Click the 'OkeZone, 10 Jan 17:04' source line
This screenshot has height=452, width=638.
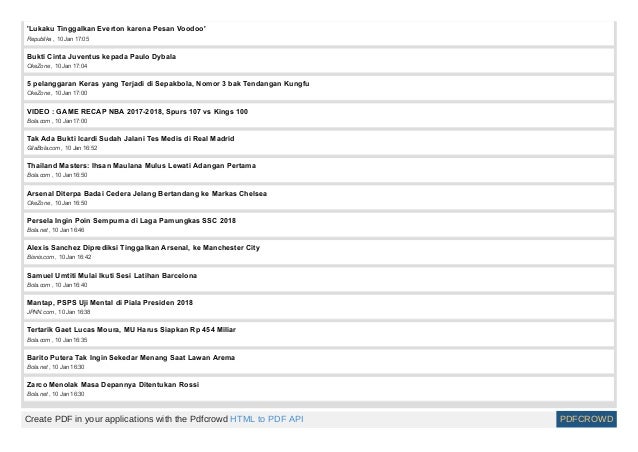[x=57, y=66]
